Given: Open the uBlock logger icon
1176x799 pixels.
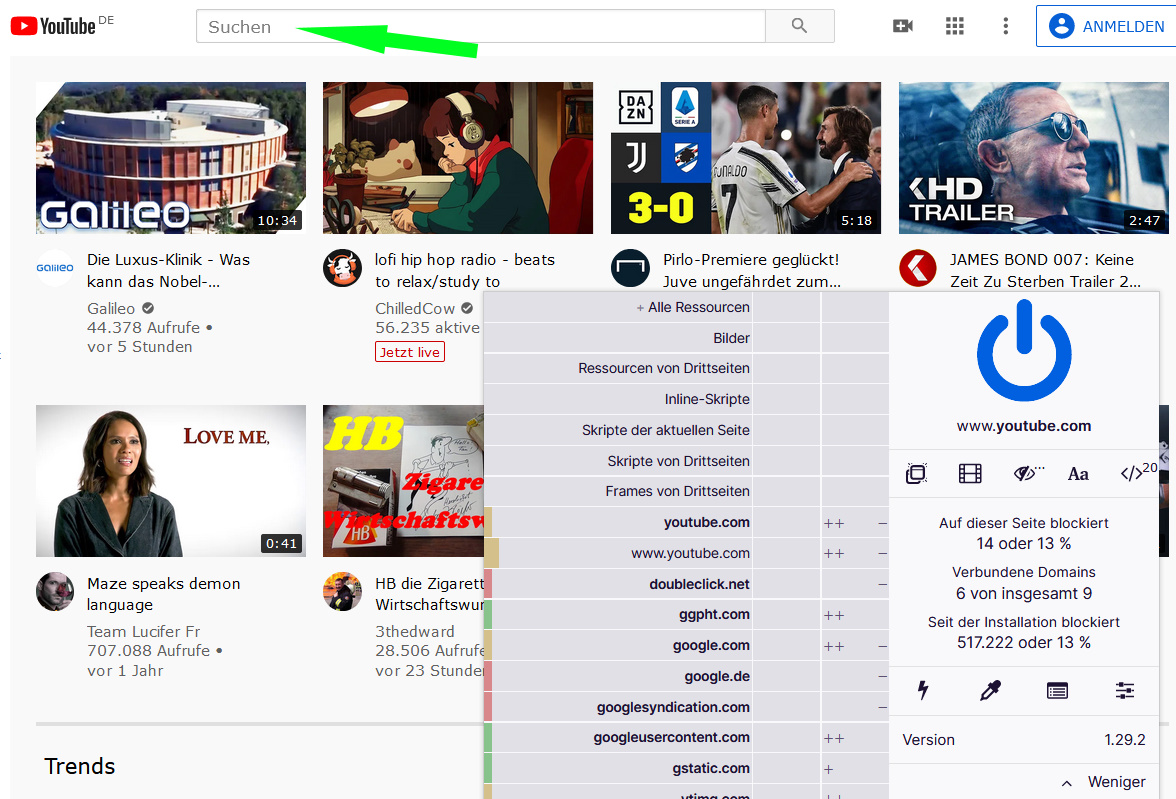Looking at the screenshot, I should [1058, 690].
